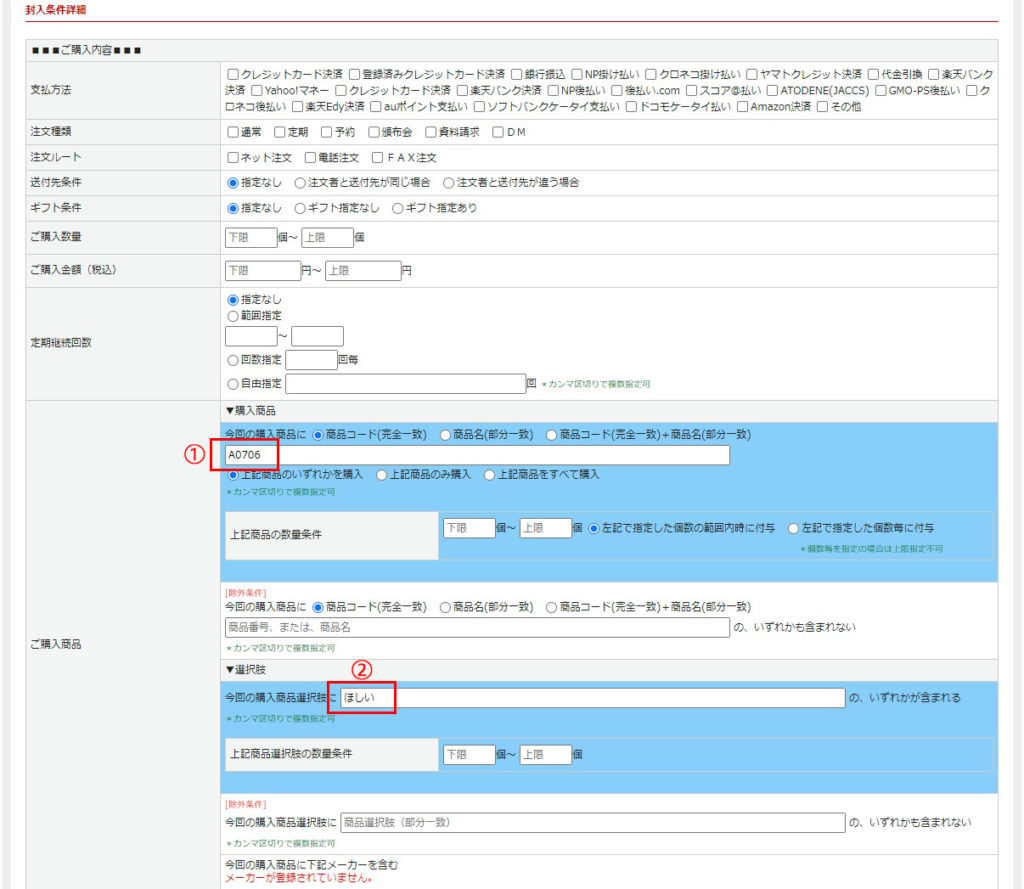Click the ご購入金額 下限 yen field
This screenshot has width=1024, height=889.
click(263, 270)
